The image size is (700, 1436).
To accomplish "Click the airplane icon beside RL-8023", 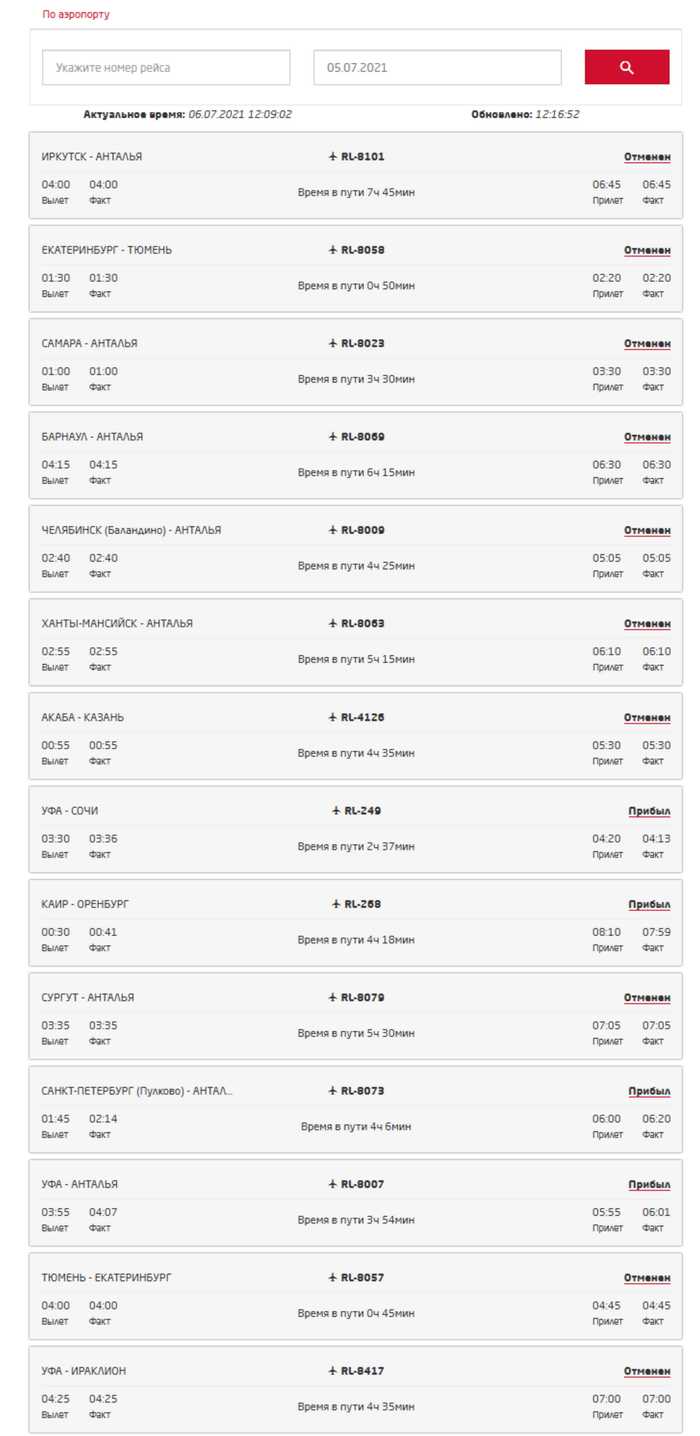I will pos(333,344).
